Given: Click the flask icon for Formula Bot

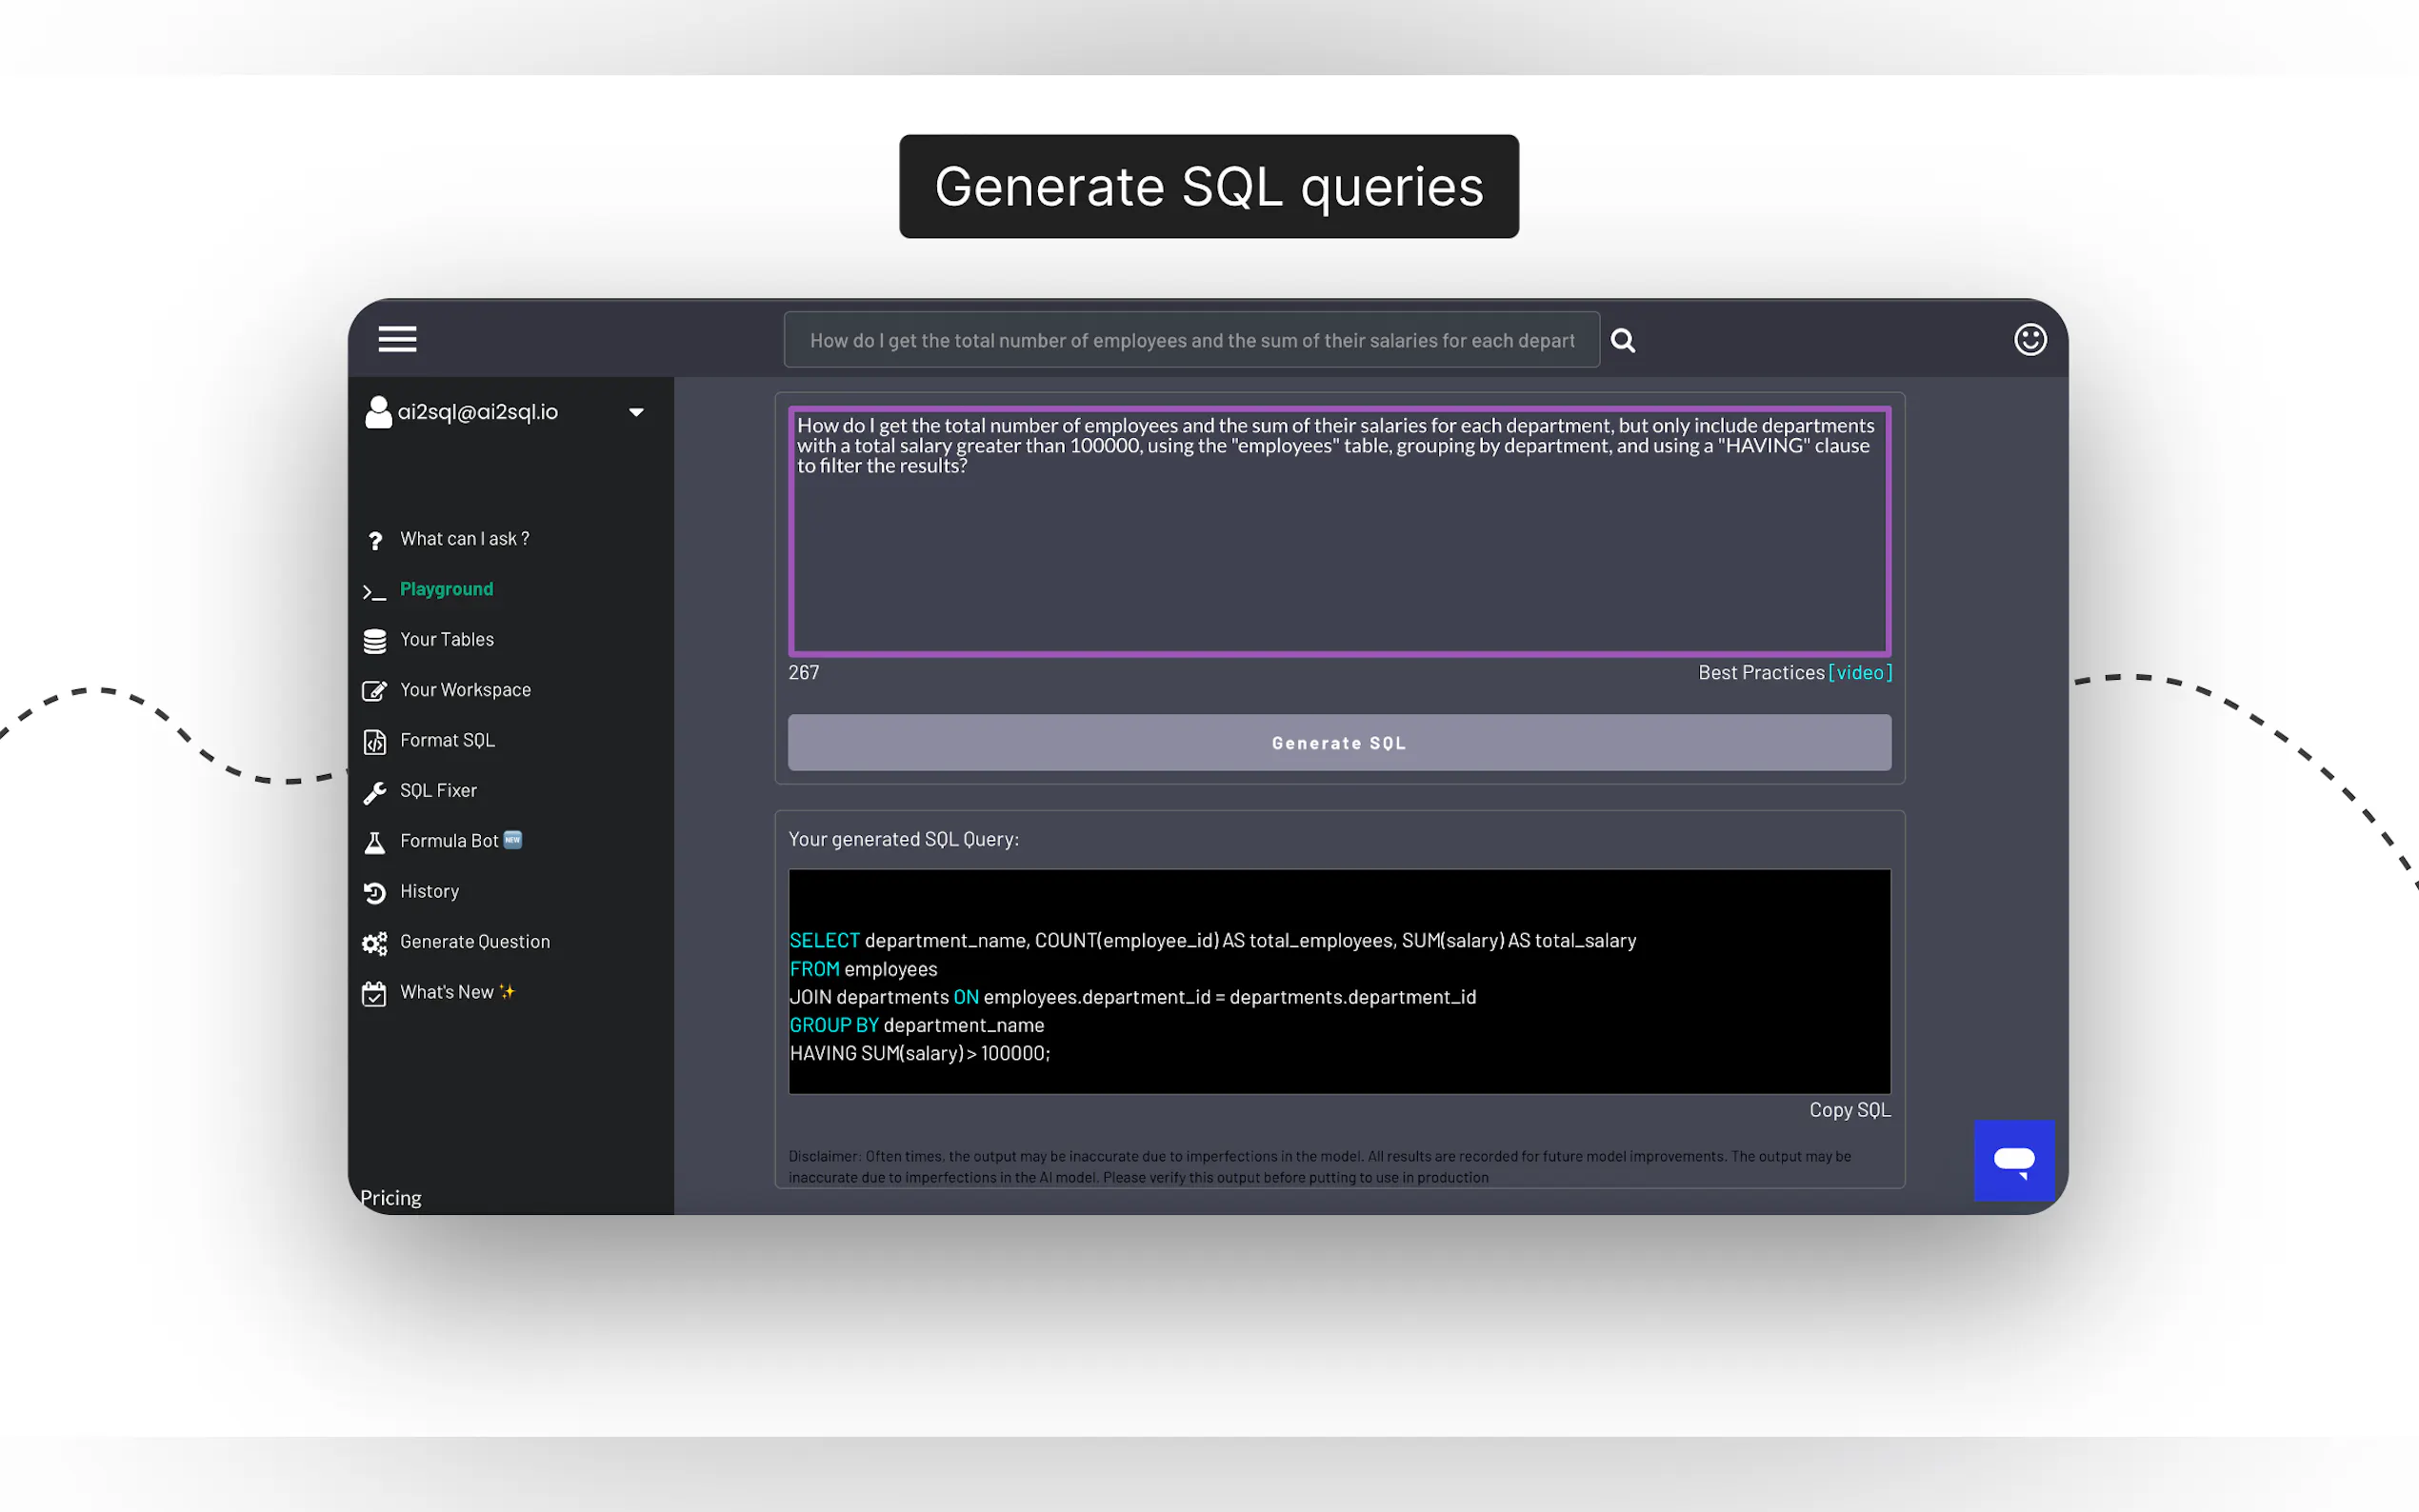Looking at the screenshot, I should (x=375, y=842).
